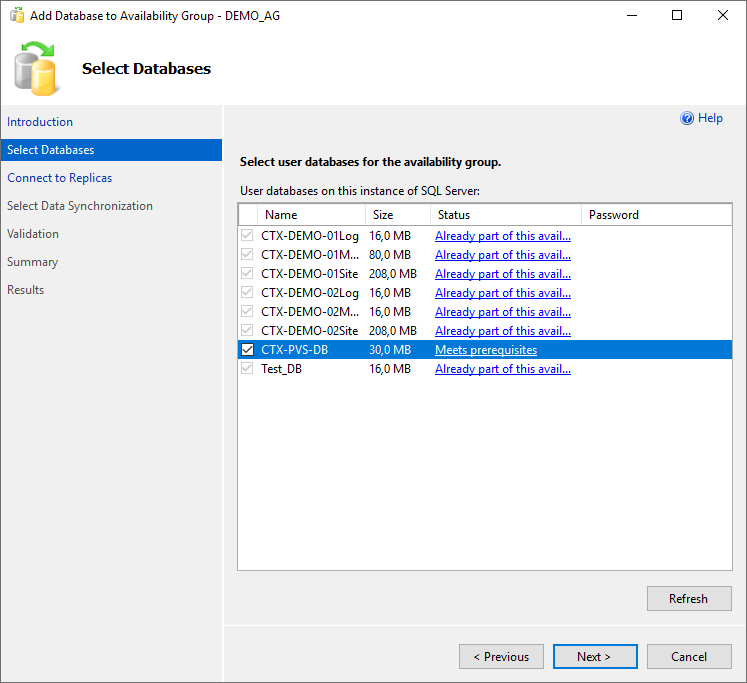Open the status link for CTX-DEMO-01Site
This screenshot has height=683, width=747.
point(503,274)
